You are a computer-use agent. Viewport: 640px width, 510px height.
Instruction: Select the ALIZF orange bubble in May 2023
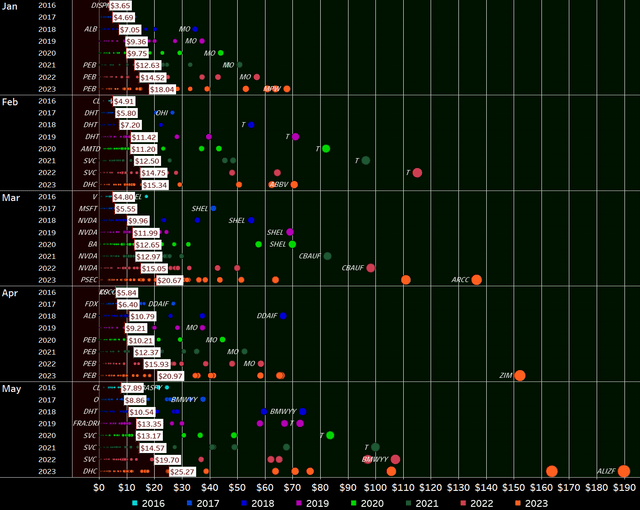coord(624,471)
